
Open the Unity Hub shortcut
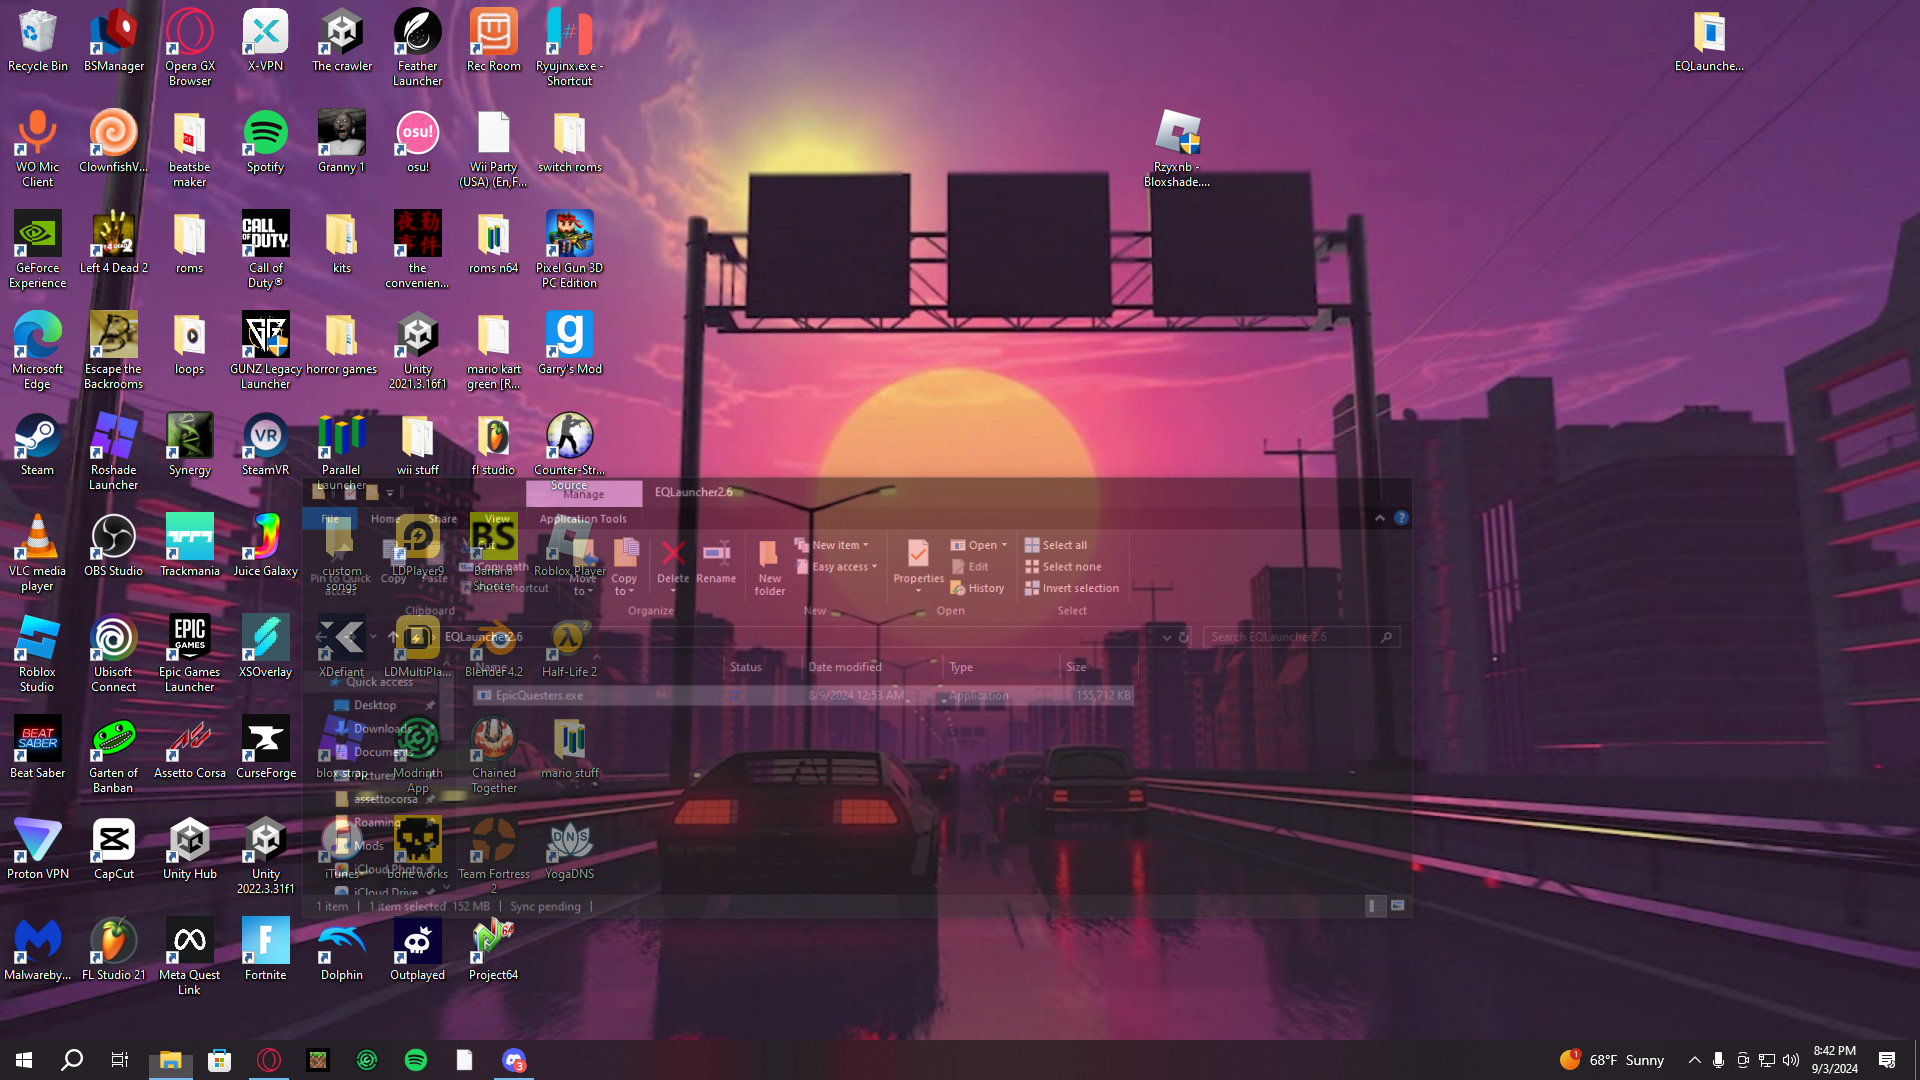pyautogui.click(x=189, y=841)
